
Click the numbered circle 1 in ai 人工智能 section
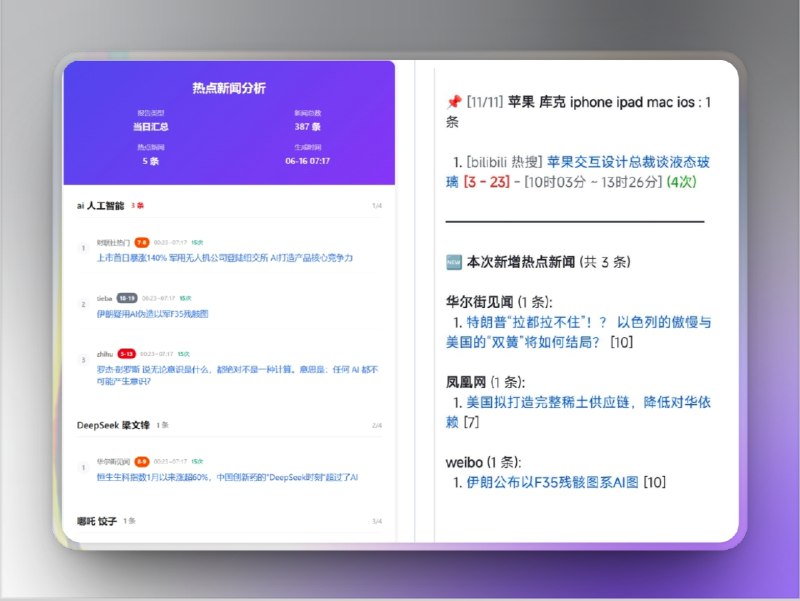[82, 248]
